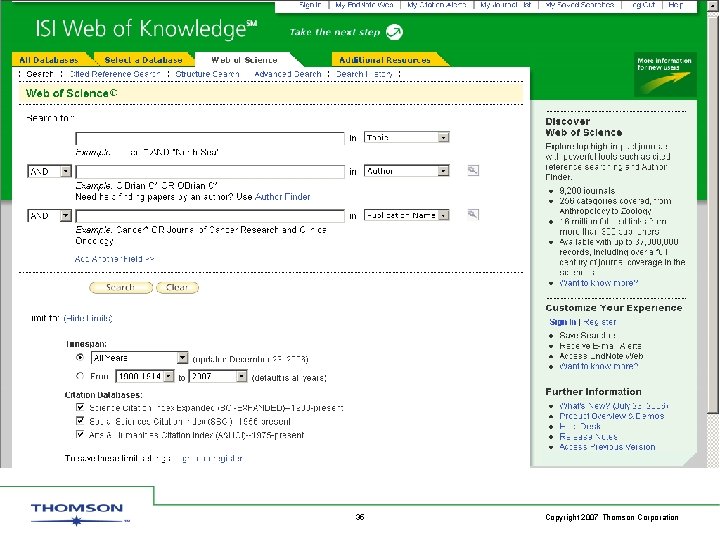Open Want to know more under Discover

click(x=599, y=283)
